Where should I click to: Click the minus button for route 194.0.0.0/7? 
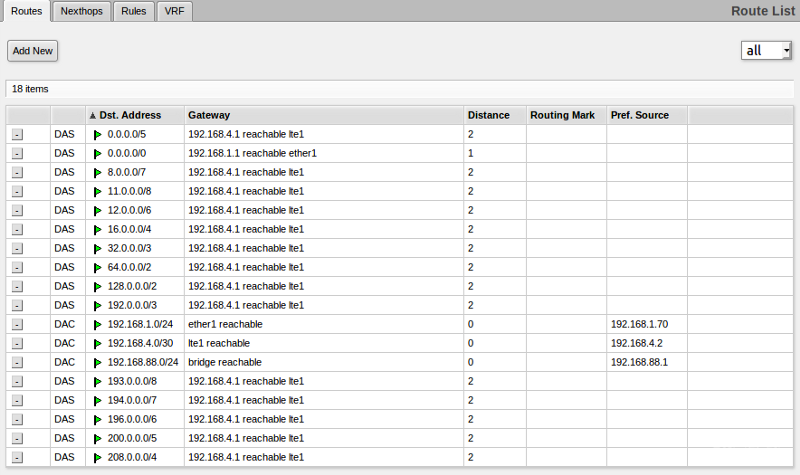17,401
